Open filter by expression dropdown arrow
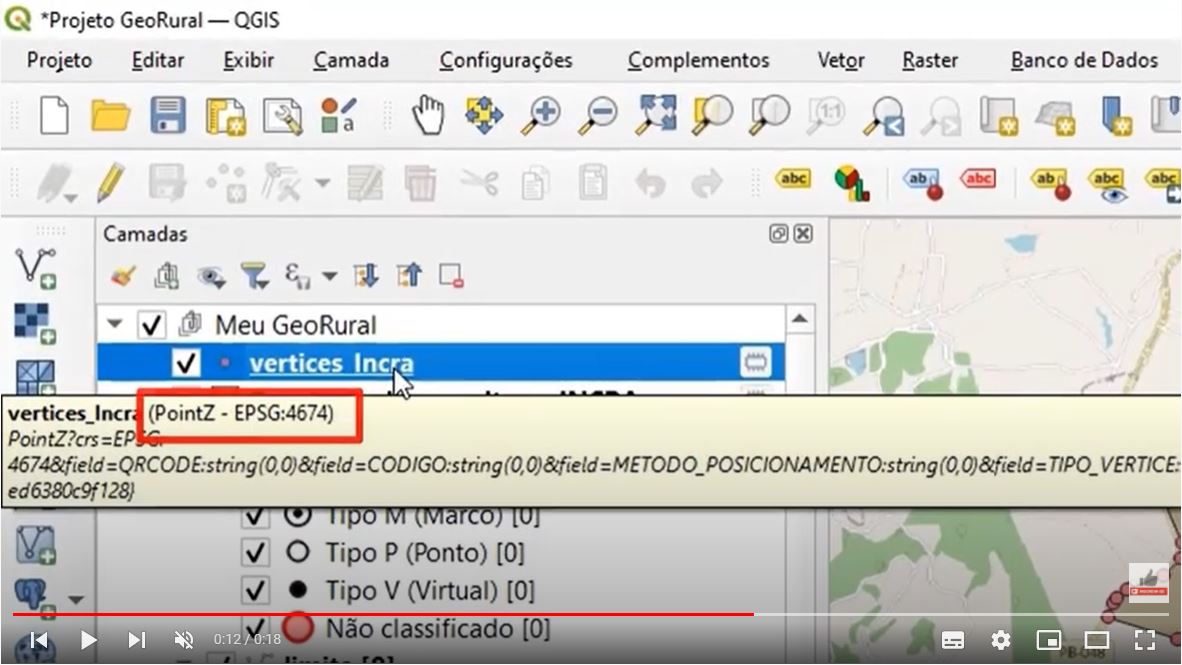 click(x=329, y=277)
